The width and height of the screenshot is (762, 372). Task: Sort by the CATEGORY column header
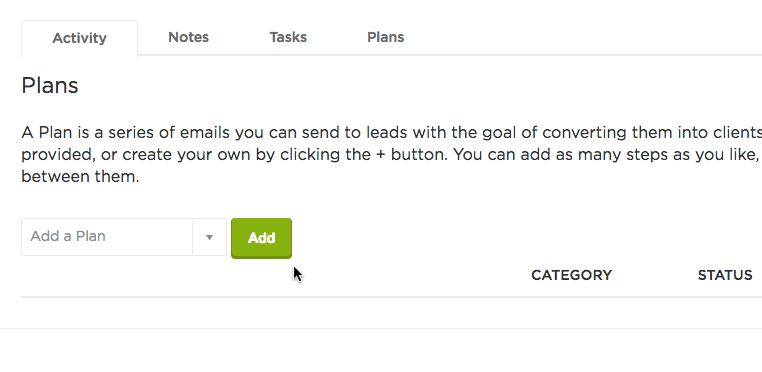(x=572, y=275)
